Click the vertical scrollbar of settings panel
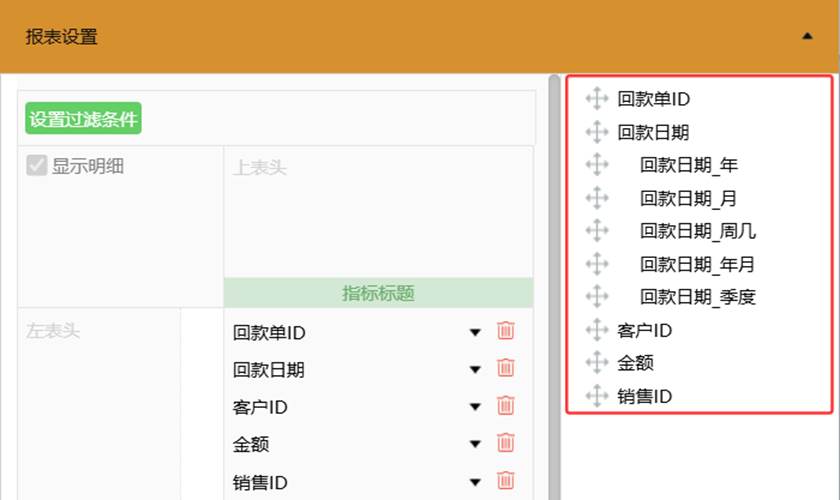Viewport: 840px width, 500px height. click(554, 287)
